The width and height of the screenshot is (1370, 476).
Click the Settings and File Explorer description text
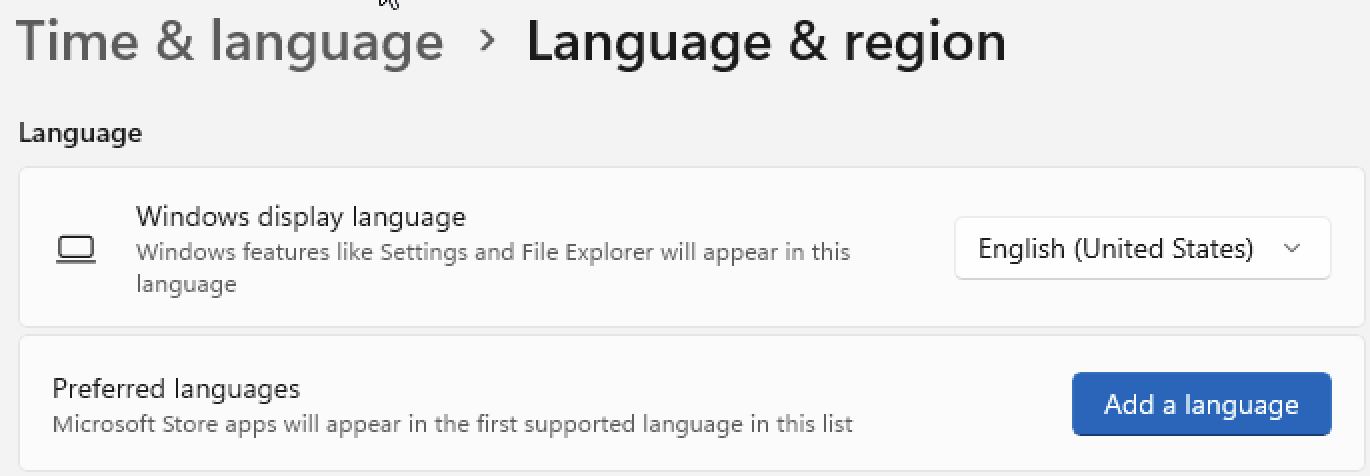coord(493,267)
